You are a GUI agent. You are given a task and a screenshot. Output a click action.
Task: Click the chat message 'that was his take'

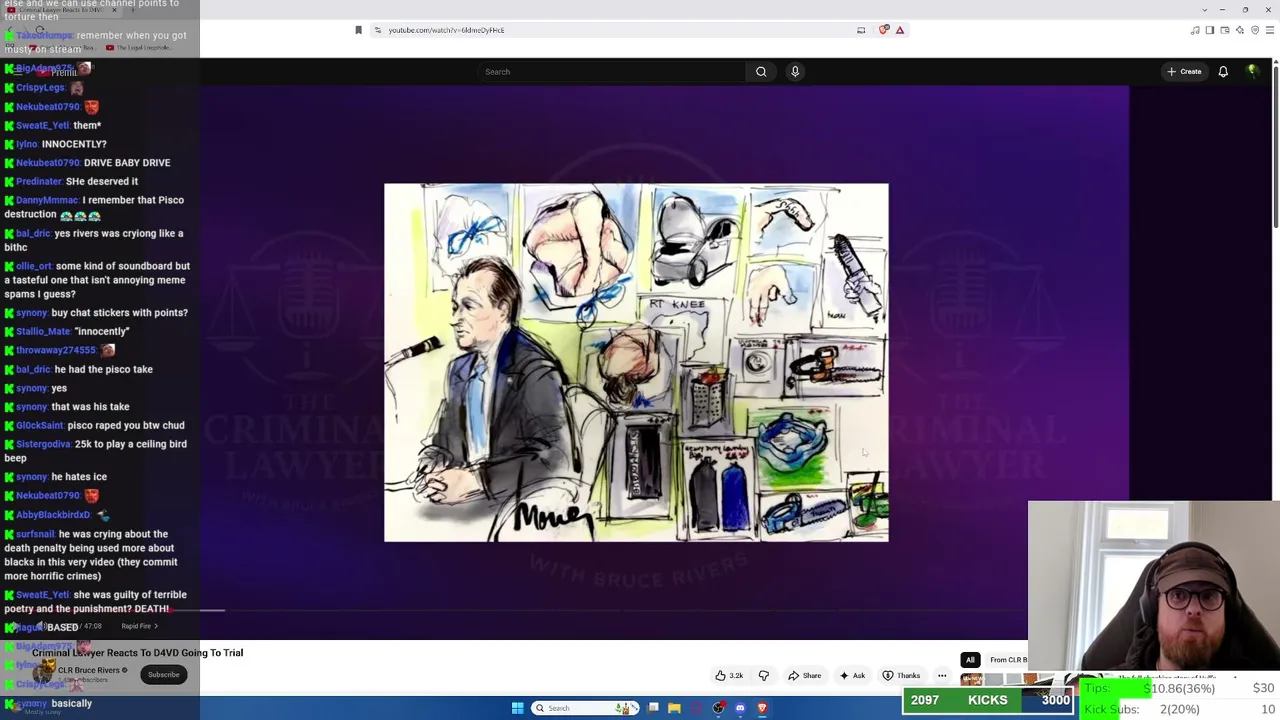coord(90,407)
